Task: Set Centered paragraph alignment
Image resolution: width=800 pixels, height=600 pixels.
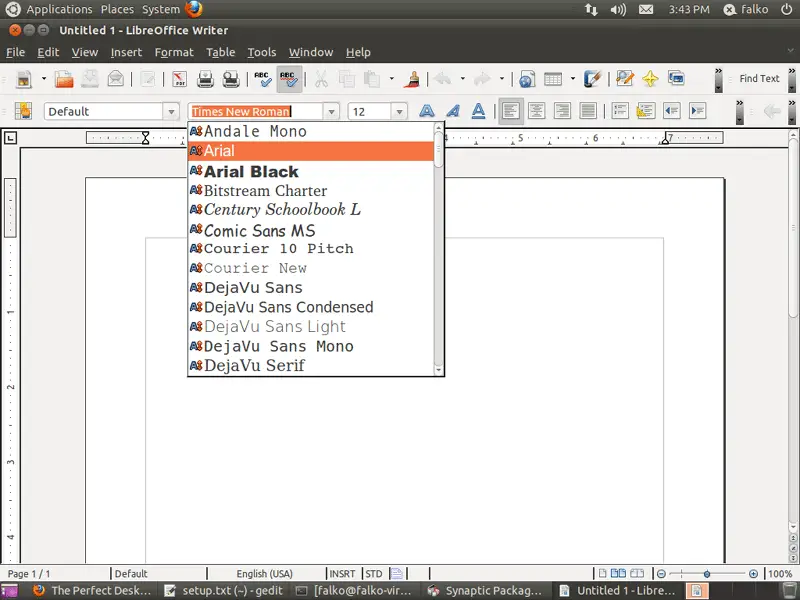Action: pyautogui.click(x=536, y=111)
